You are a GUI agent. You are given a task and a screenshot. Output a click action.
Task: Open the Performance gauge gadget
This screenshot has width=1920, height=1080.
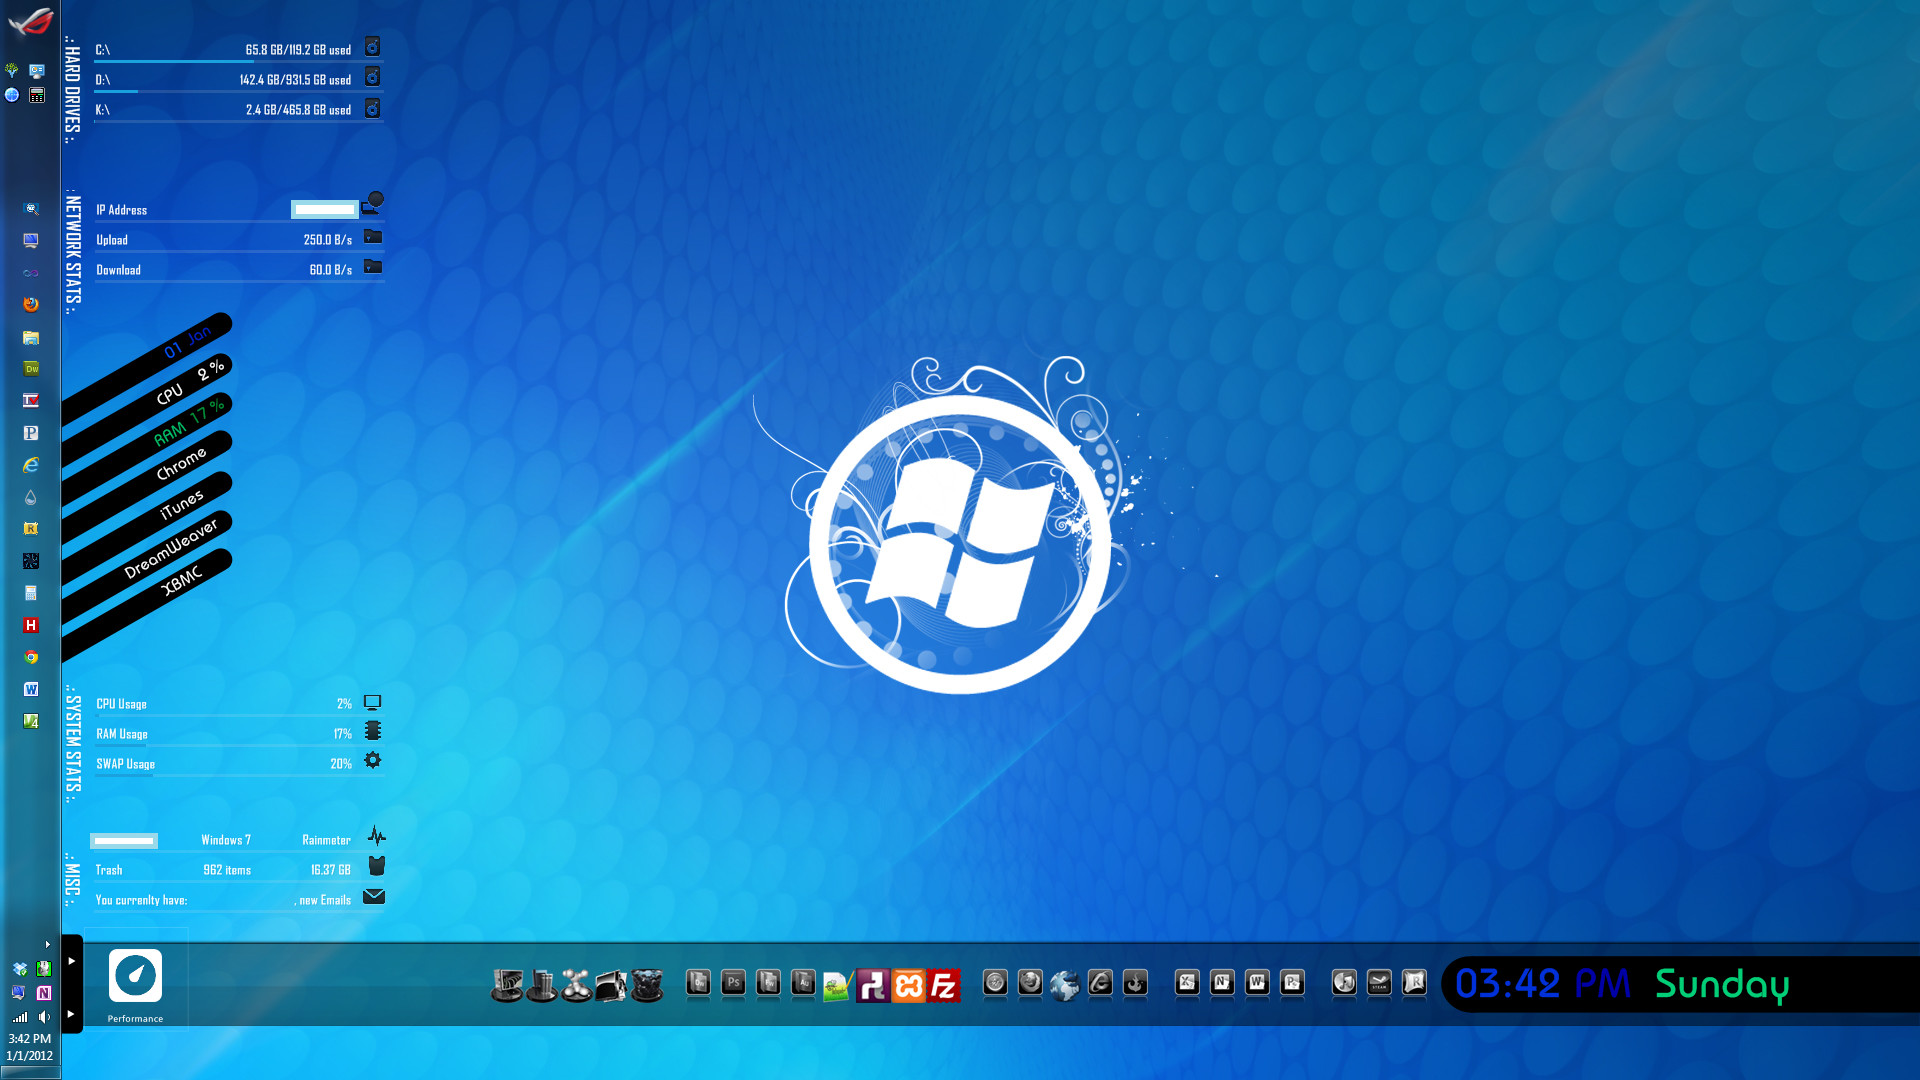135,976
